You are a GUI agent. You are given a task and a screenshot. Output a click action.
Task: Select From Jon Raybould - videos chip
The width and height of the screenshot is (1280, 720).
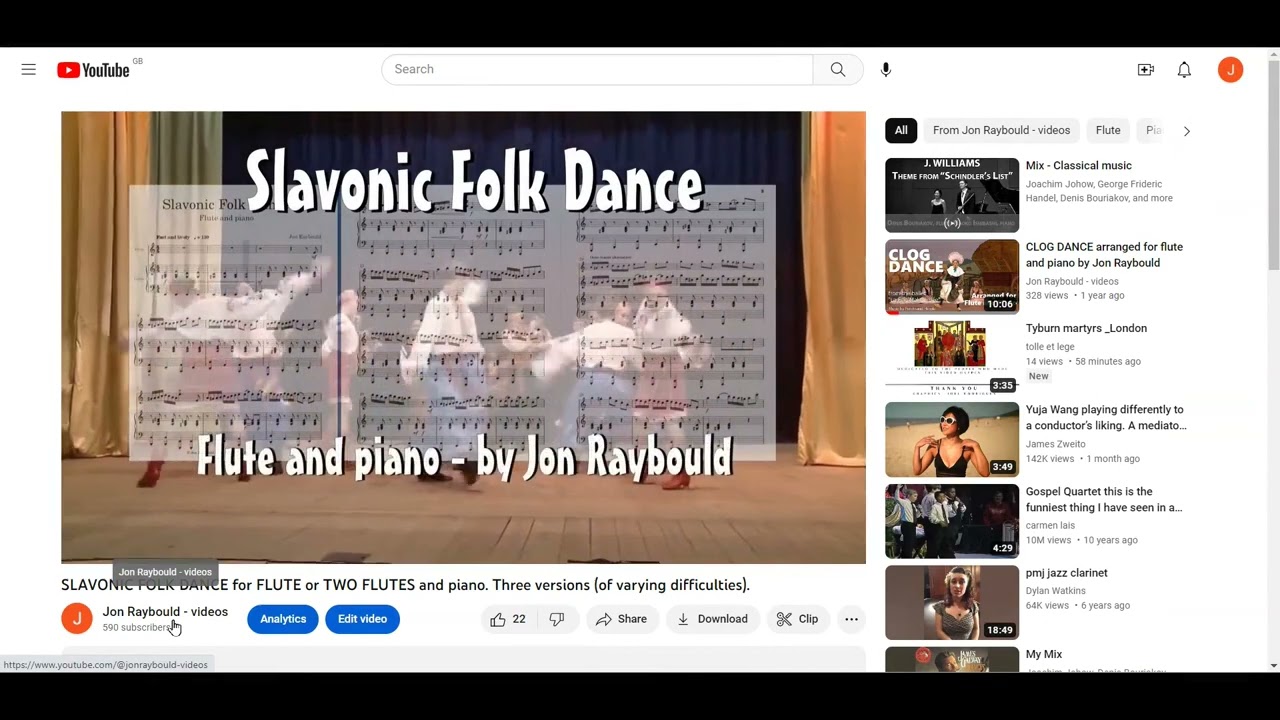pyautogui.click(x=1001, y=130)
